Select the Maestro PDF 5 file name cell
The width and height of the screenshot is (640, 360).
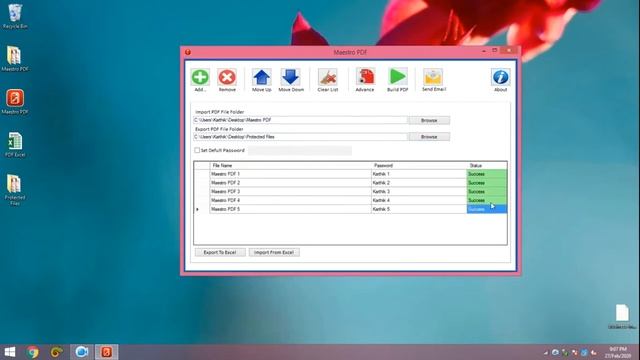pos(291,209)
